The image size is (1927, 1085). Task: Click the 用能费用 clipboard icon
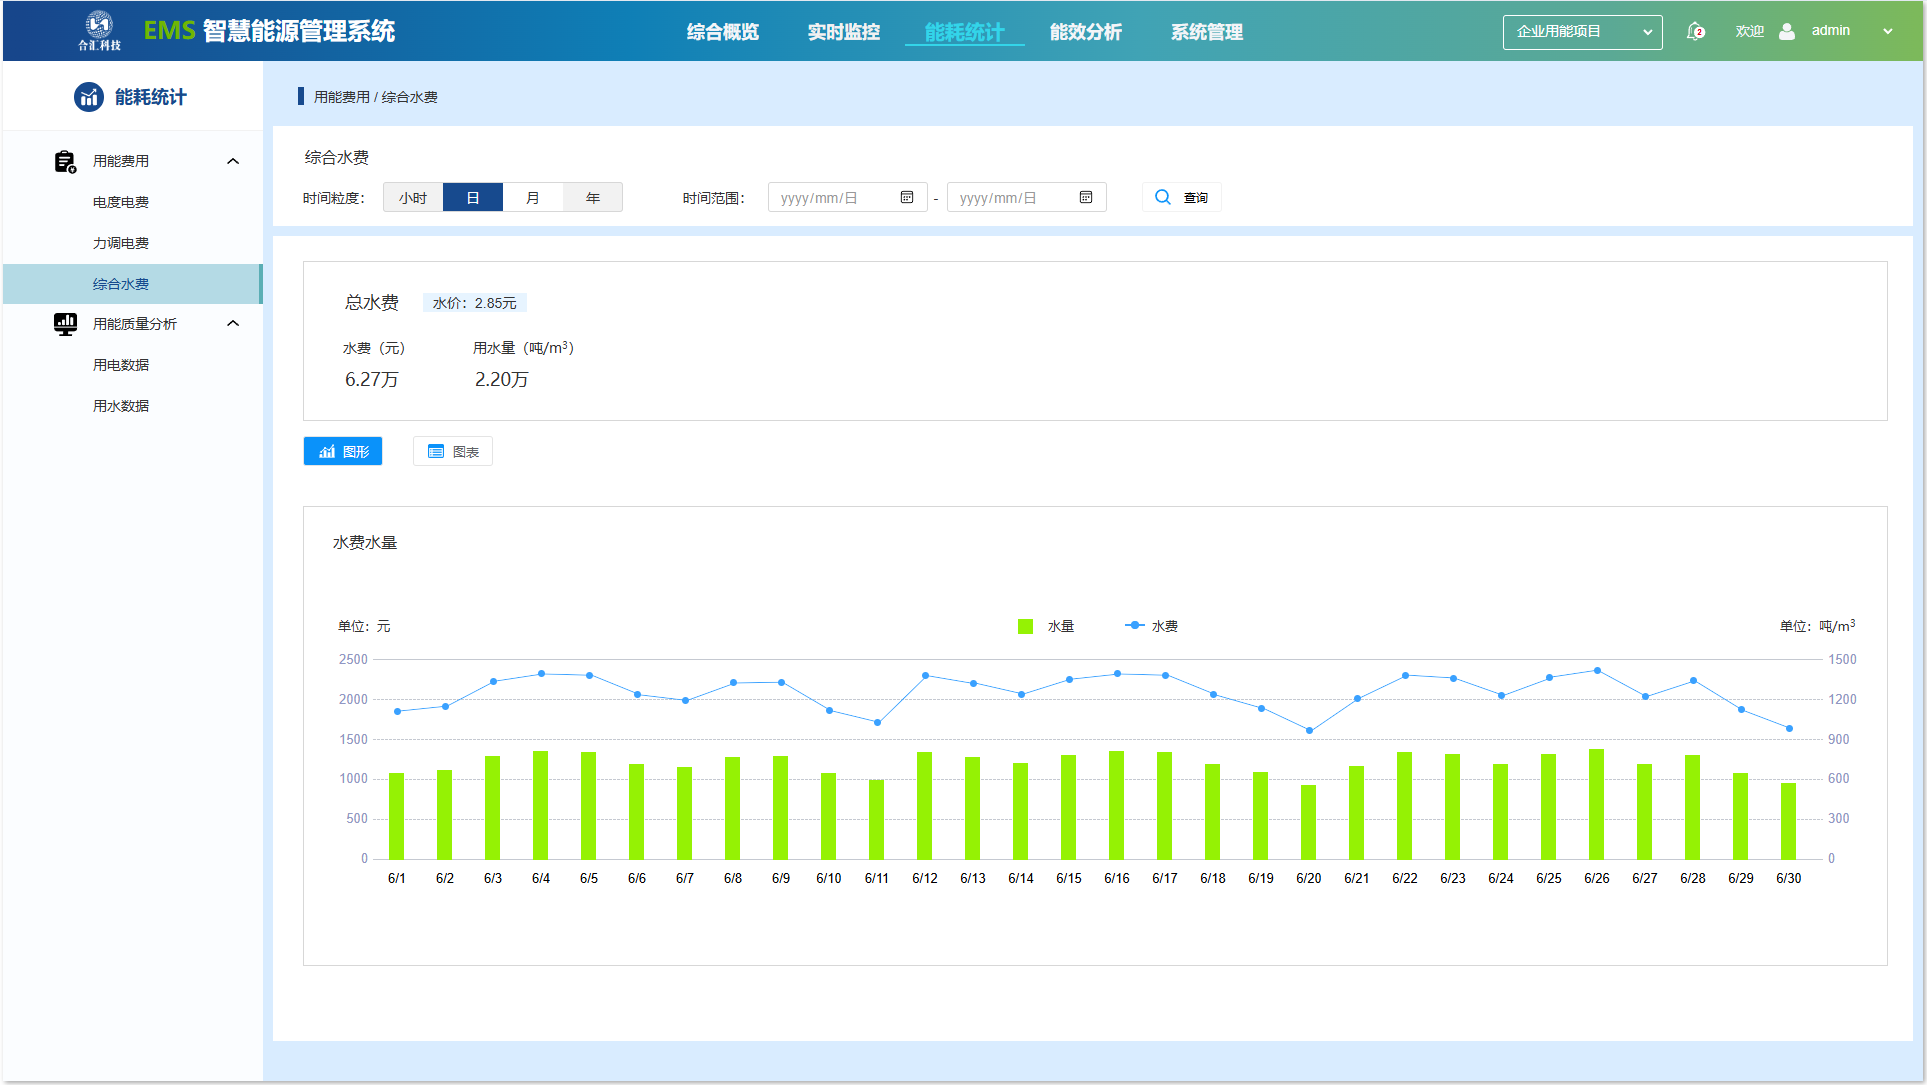[65, 161]
